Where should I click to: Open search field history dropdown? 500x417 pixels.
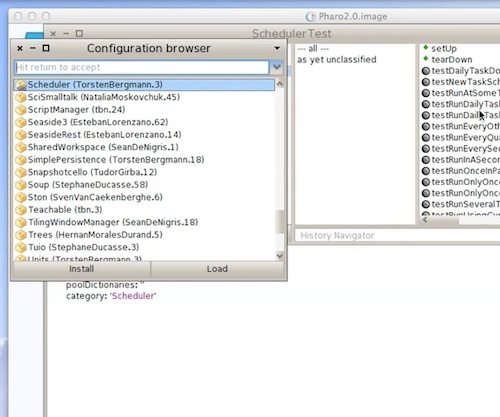click(277, 67)
